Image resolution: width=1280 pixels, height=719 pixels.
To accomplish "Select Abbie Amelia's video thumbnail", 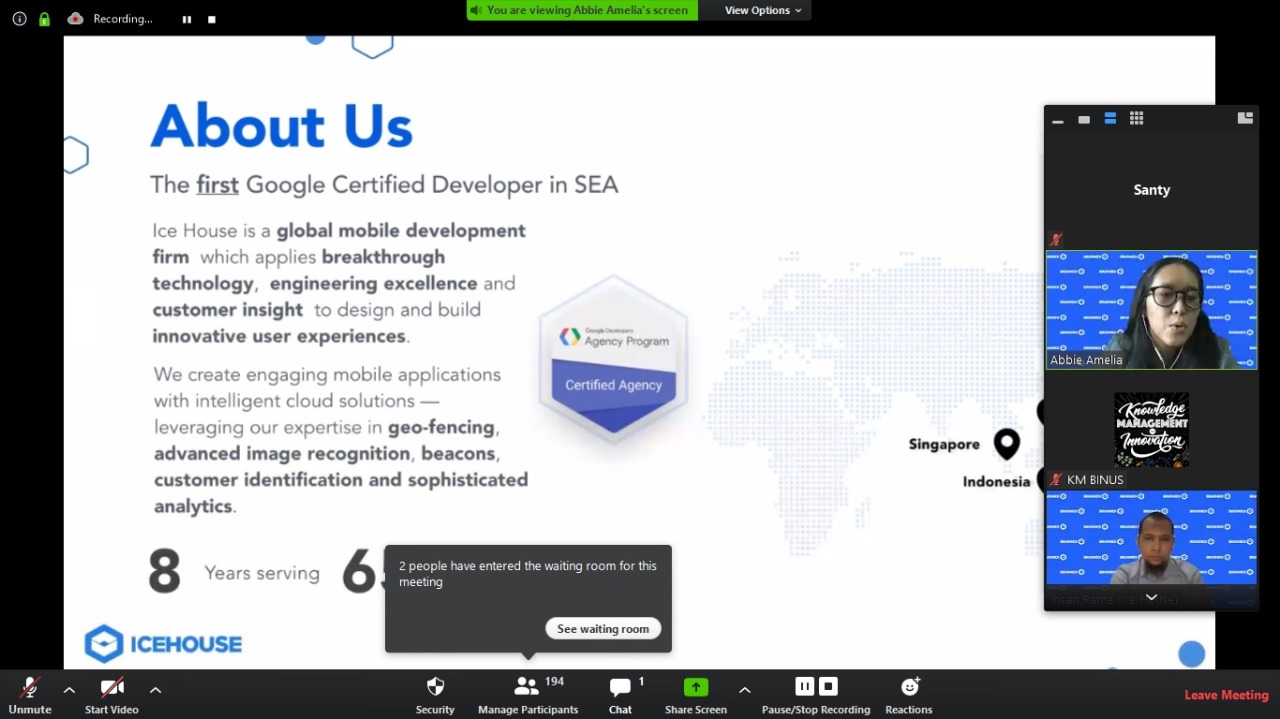I will click(x=1151, y=310).
